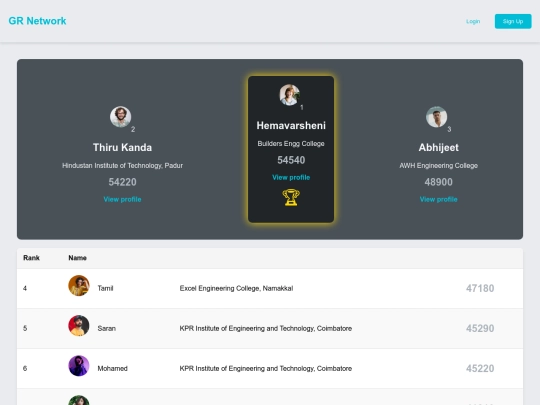Image resolution: width=540 pixels, height=405 pixels.
Task: Select the name Saran
Action: [106, 328]
